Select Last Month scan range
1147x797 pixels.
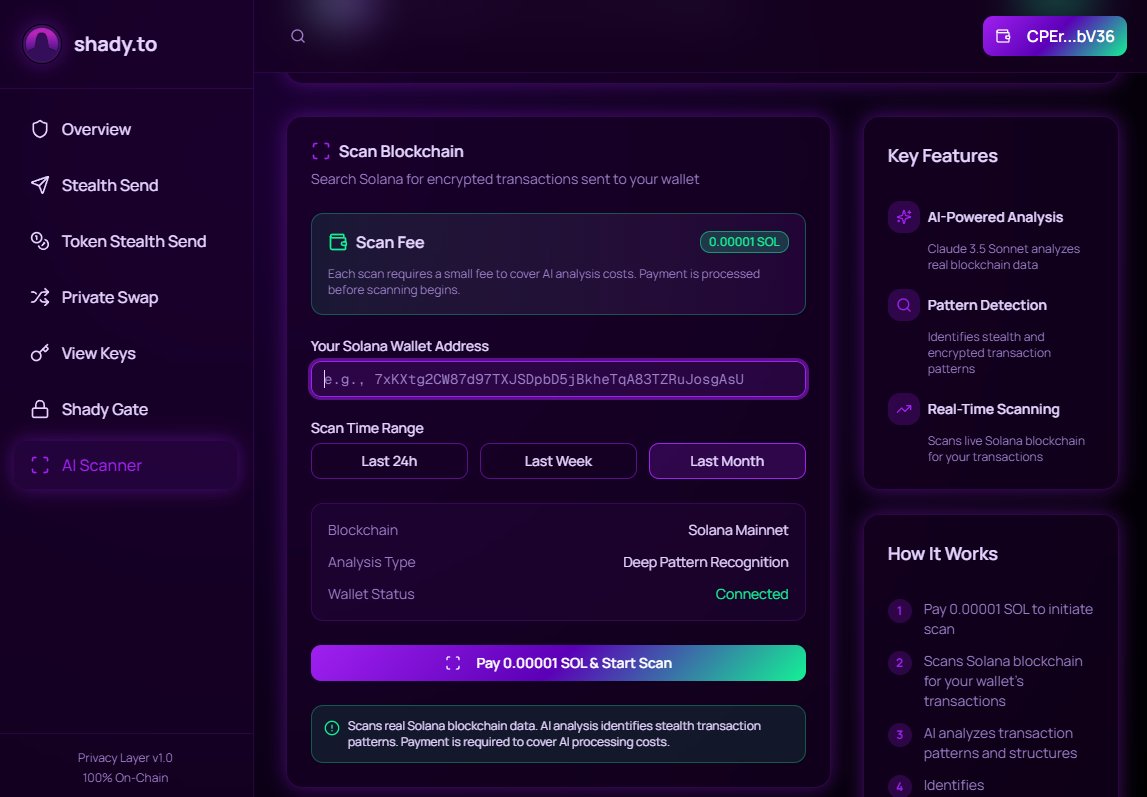[x=727, y=461]
